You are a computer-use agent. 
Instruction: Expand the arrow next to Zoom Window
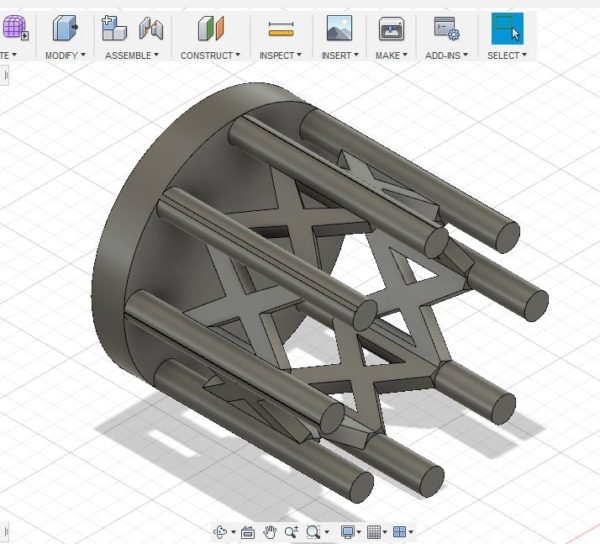coord(326,532)
